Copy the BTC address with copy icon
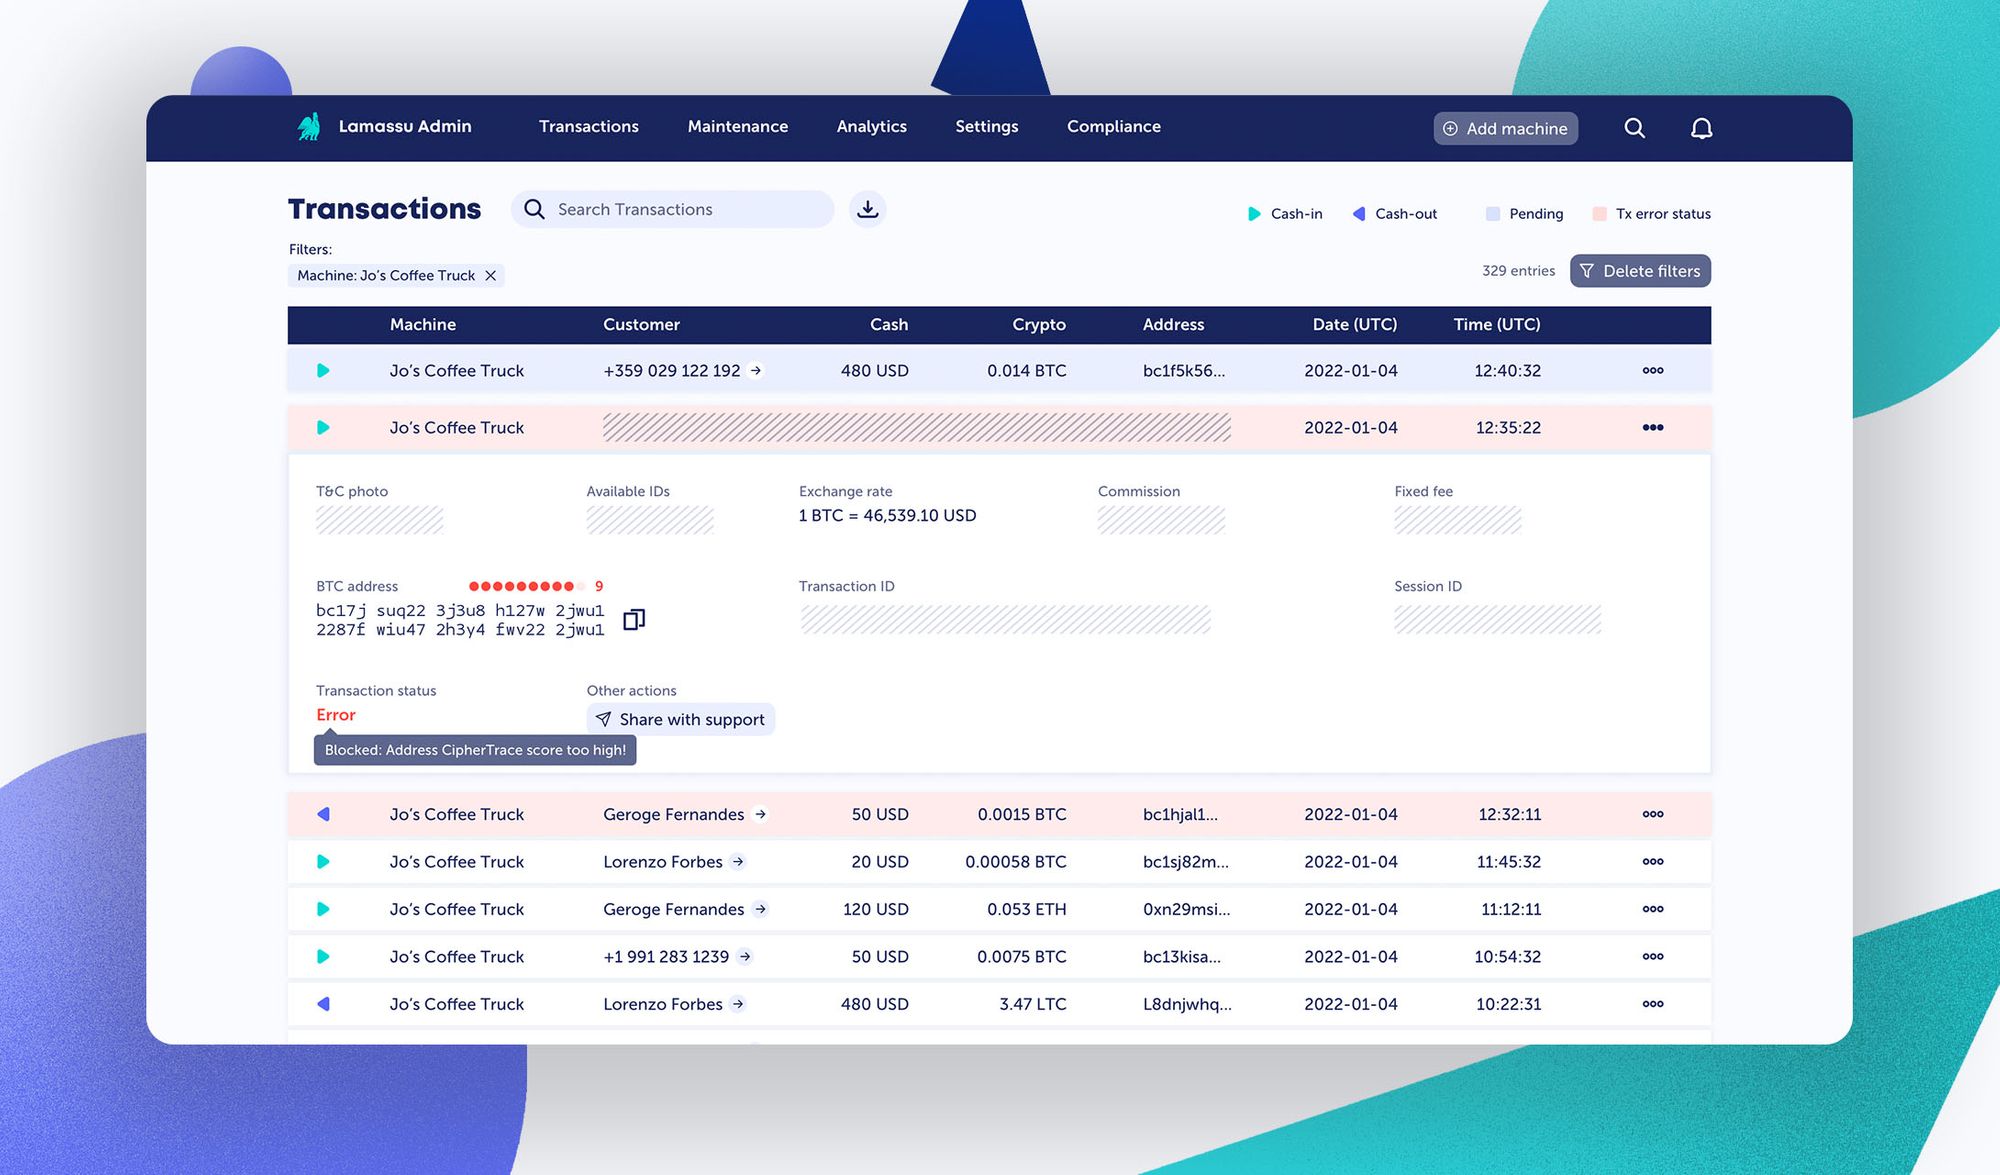2000x1175 pixels. 634,620
